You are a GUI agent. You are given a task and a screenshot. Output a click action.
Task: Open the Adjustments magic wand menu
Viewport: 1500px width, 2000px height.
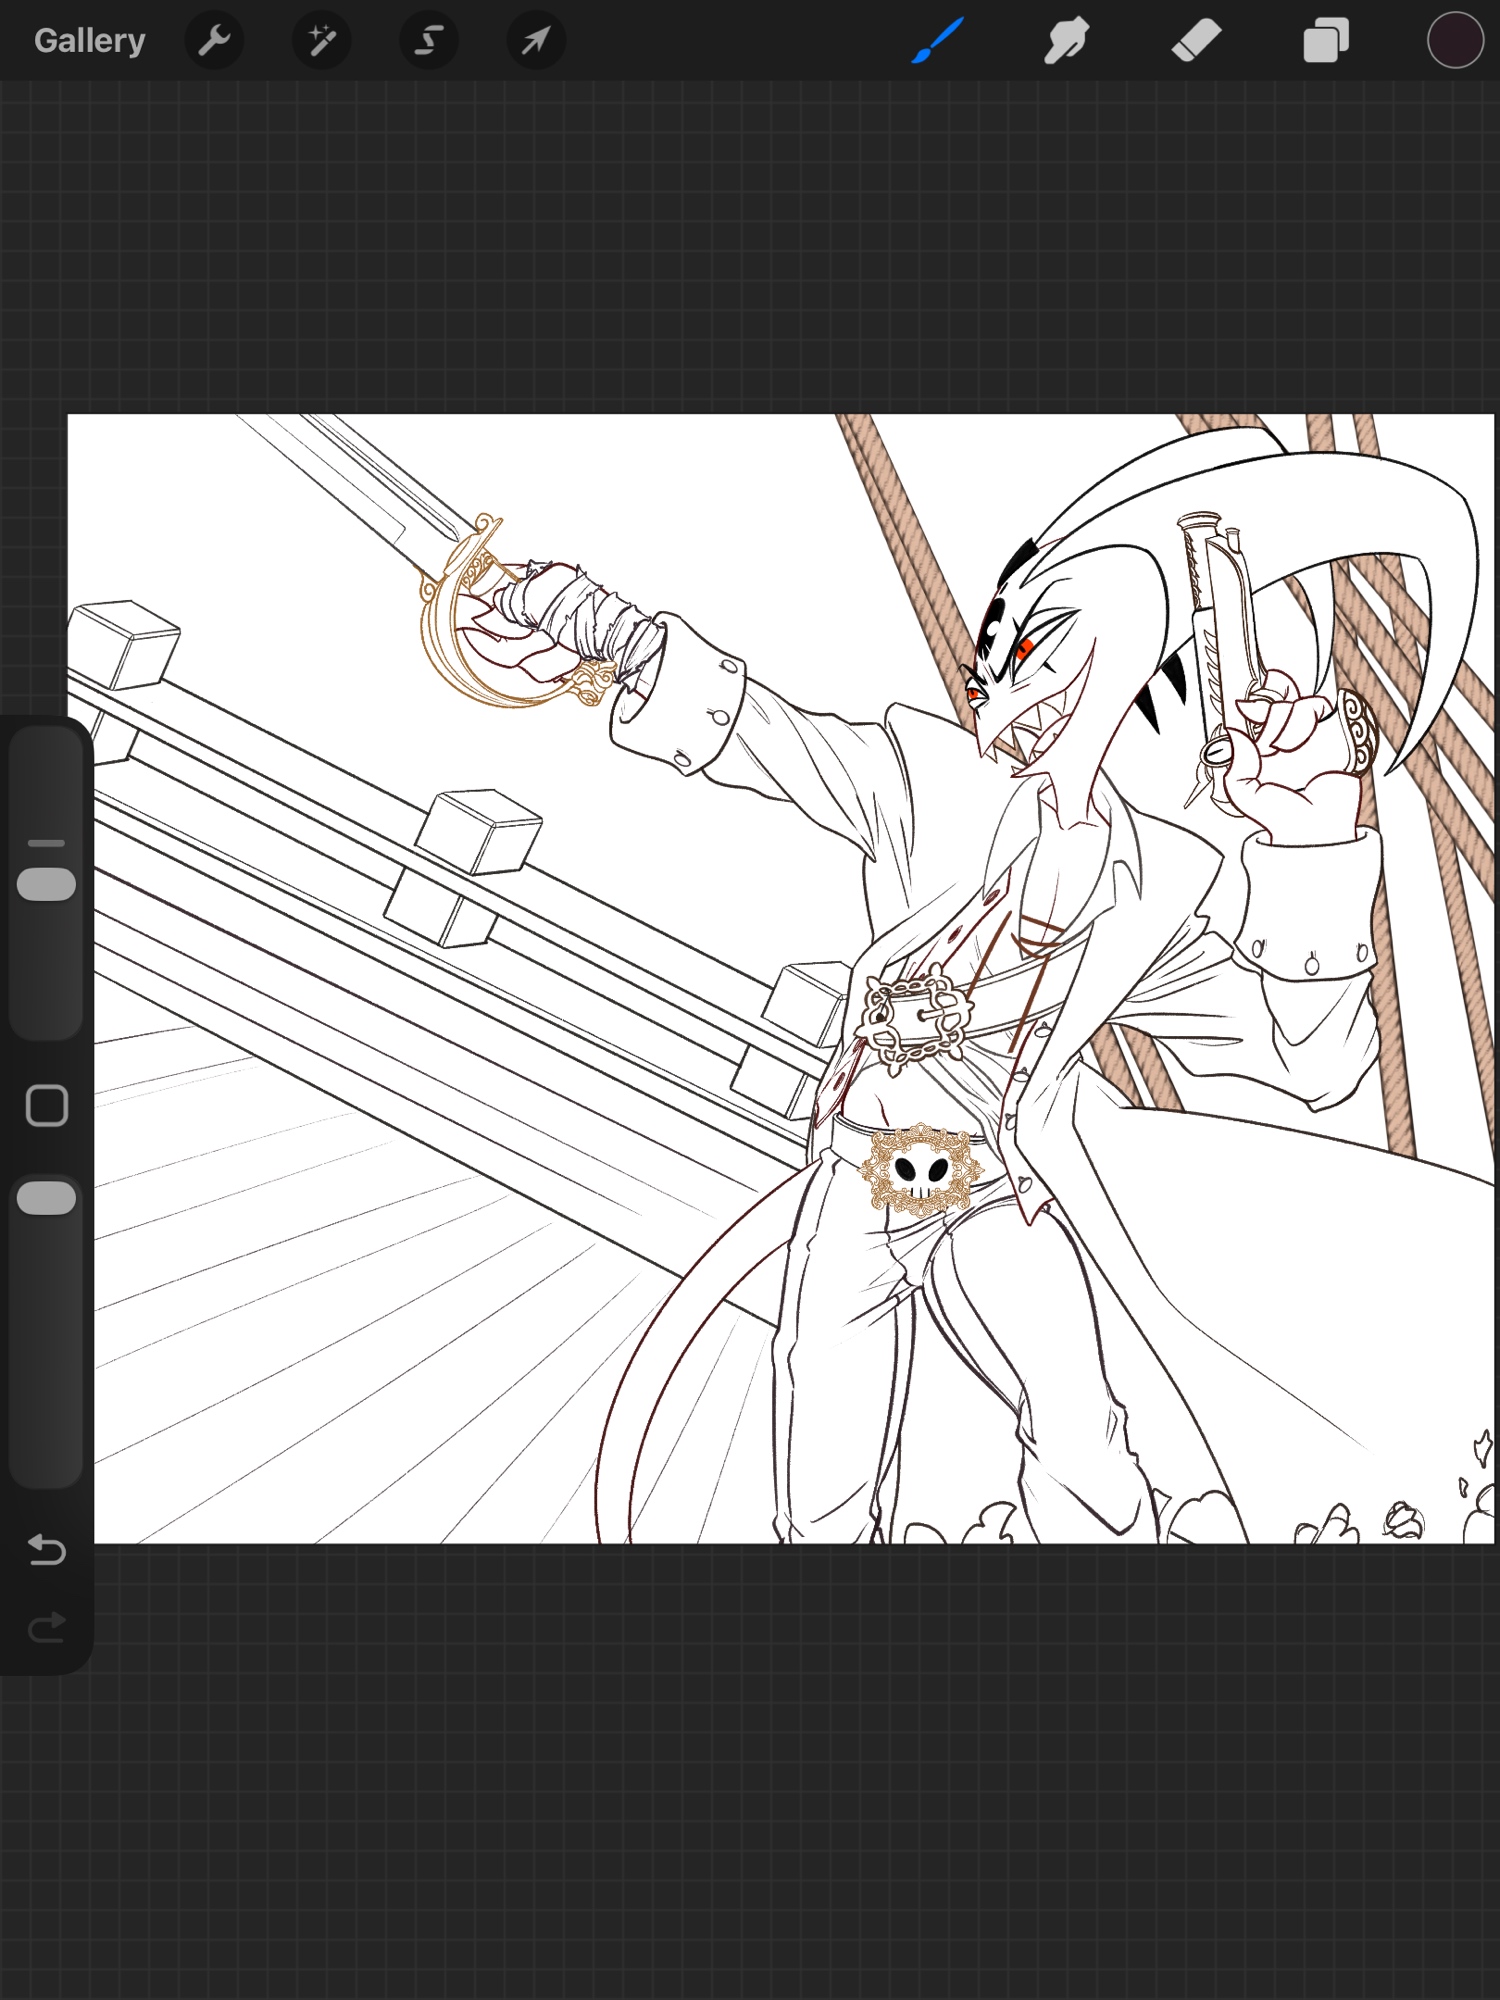click(321, 41)
